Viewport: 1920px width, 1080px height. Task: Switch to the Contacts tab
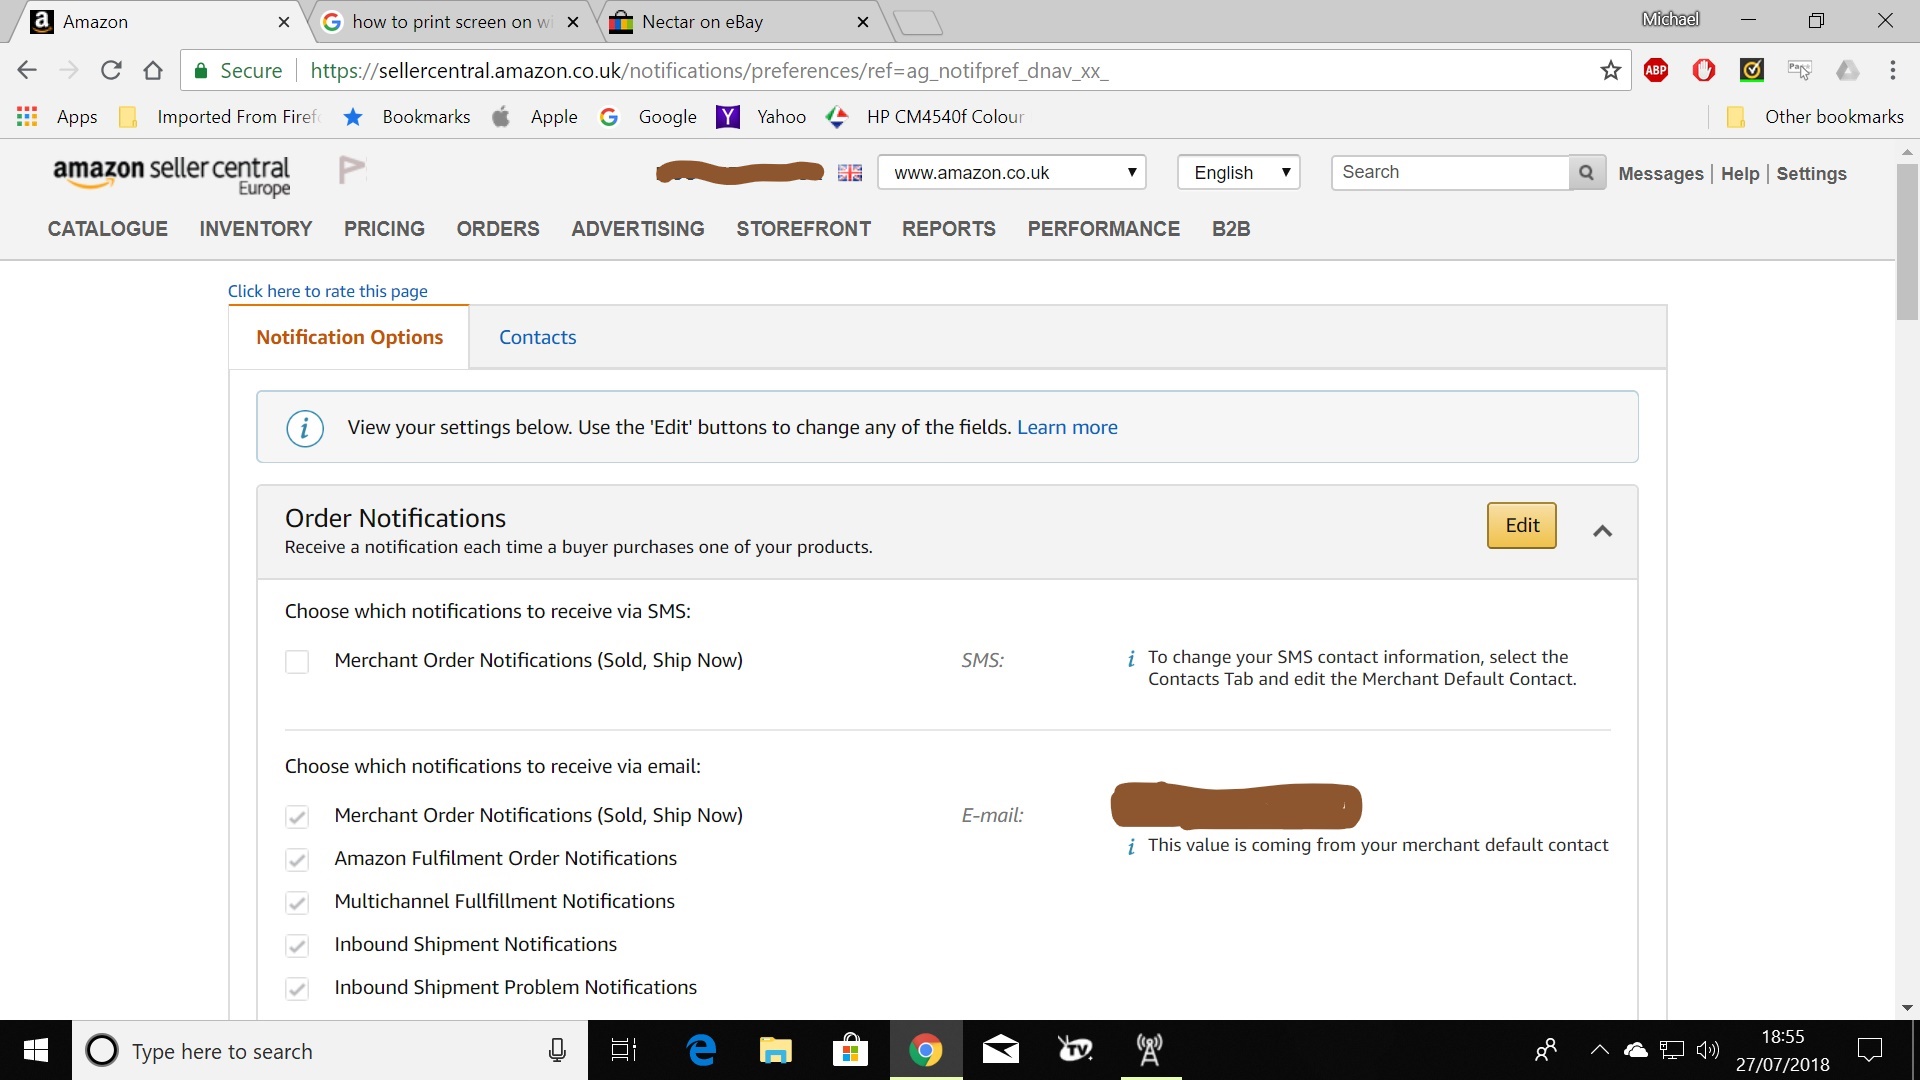coord(538,338)
